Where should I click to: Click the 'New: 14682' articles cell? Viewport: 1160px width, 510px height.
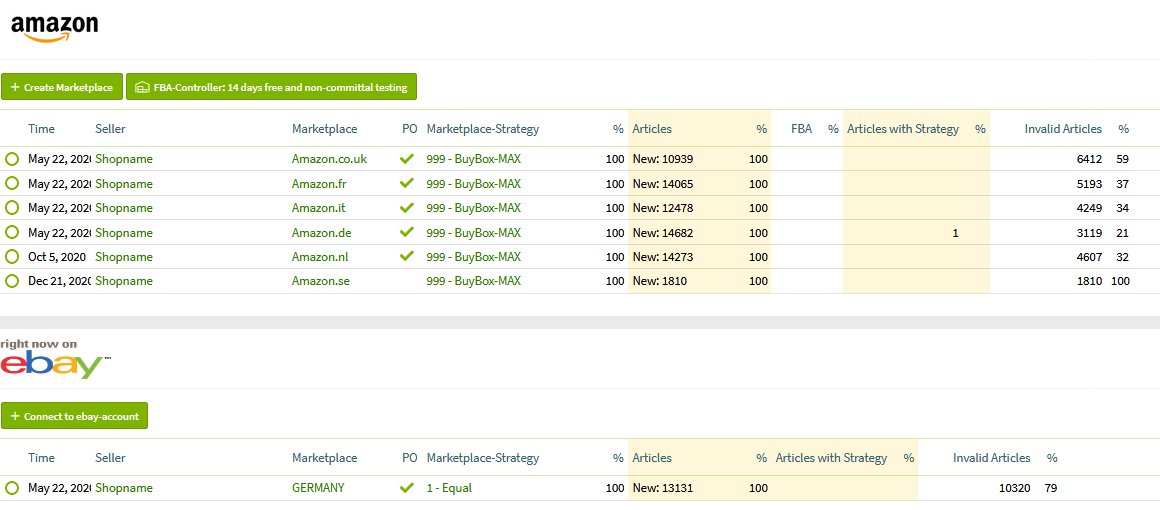click(663, 232)
